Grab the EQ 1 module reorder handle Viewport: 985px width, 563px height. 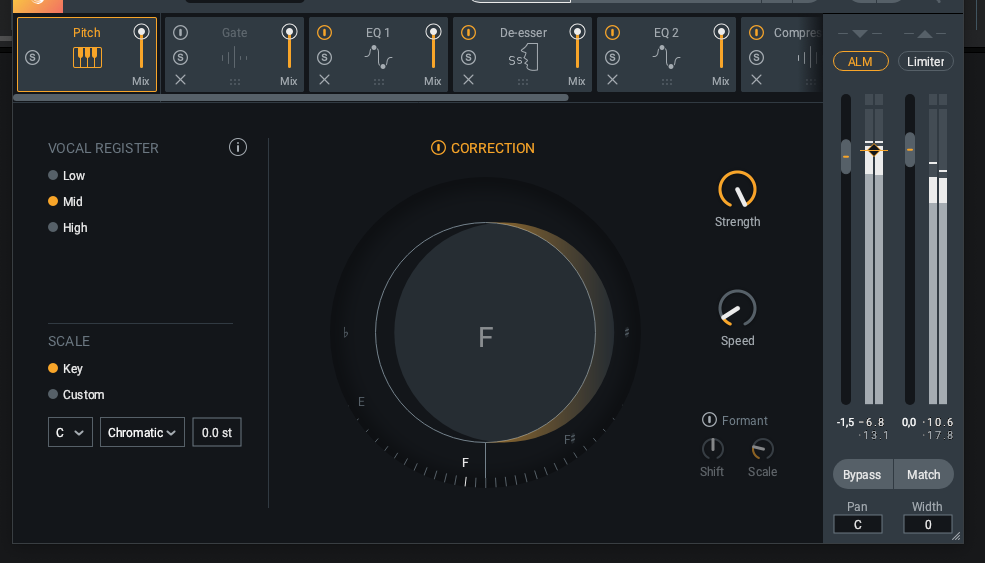tap(379, 82)
